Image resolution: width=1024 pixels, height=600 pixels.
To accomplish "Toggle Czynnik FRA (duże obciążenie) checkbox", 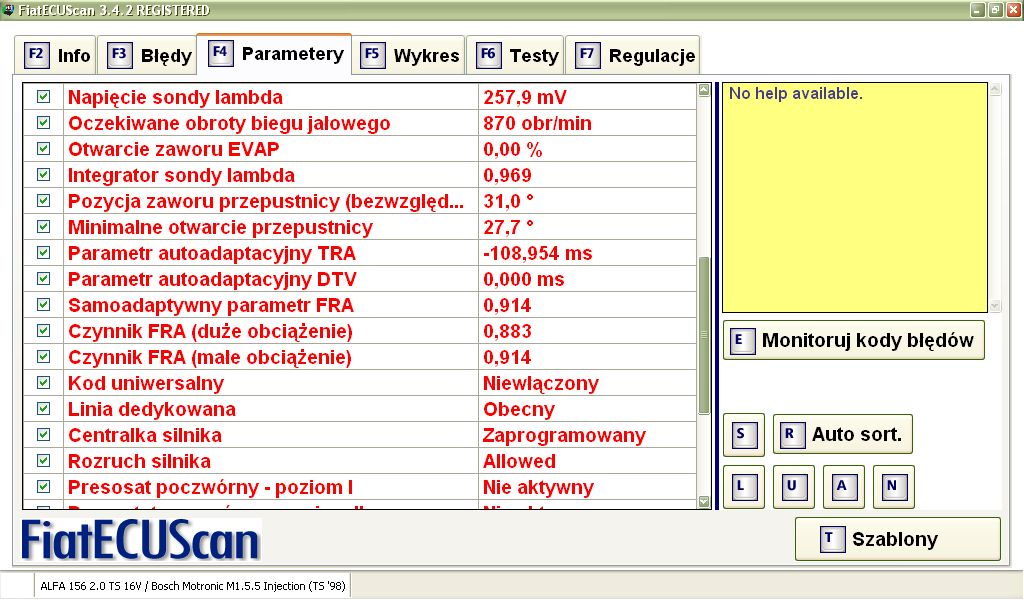I will (x=43, y=331).
